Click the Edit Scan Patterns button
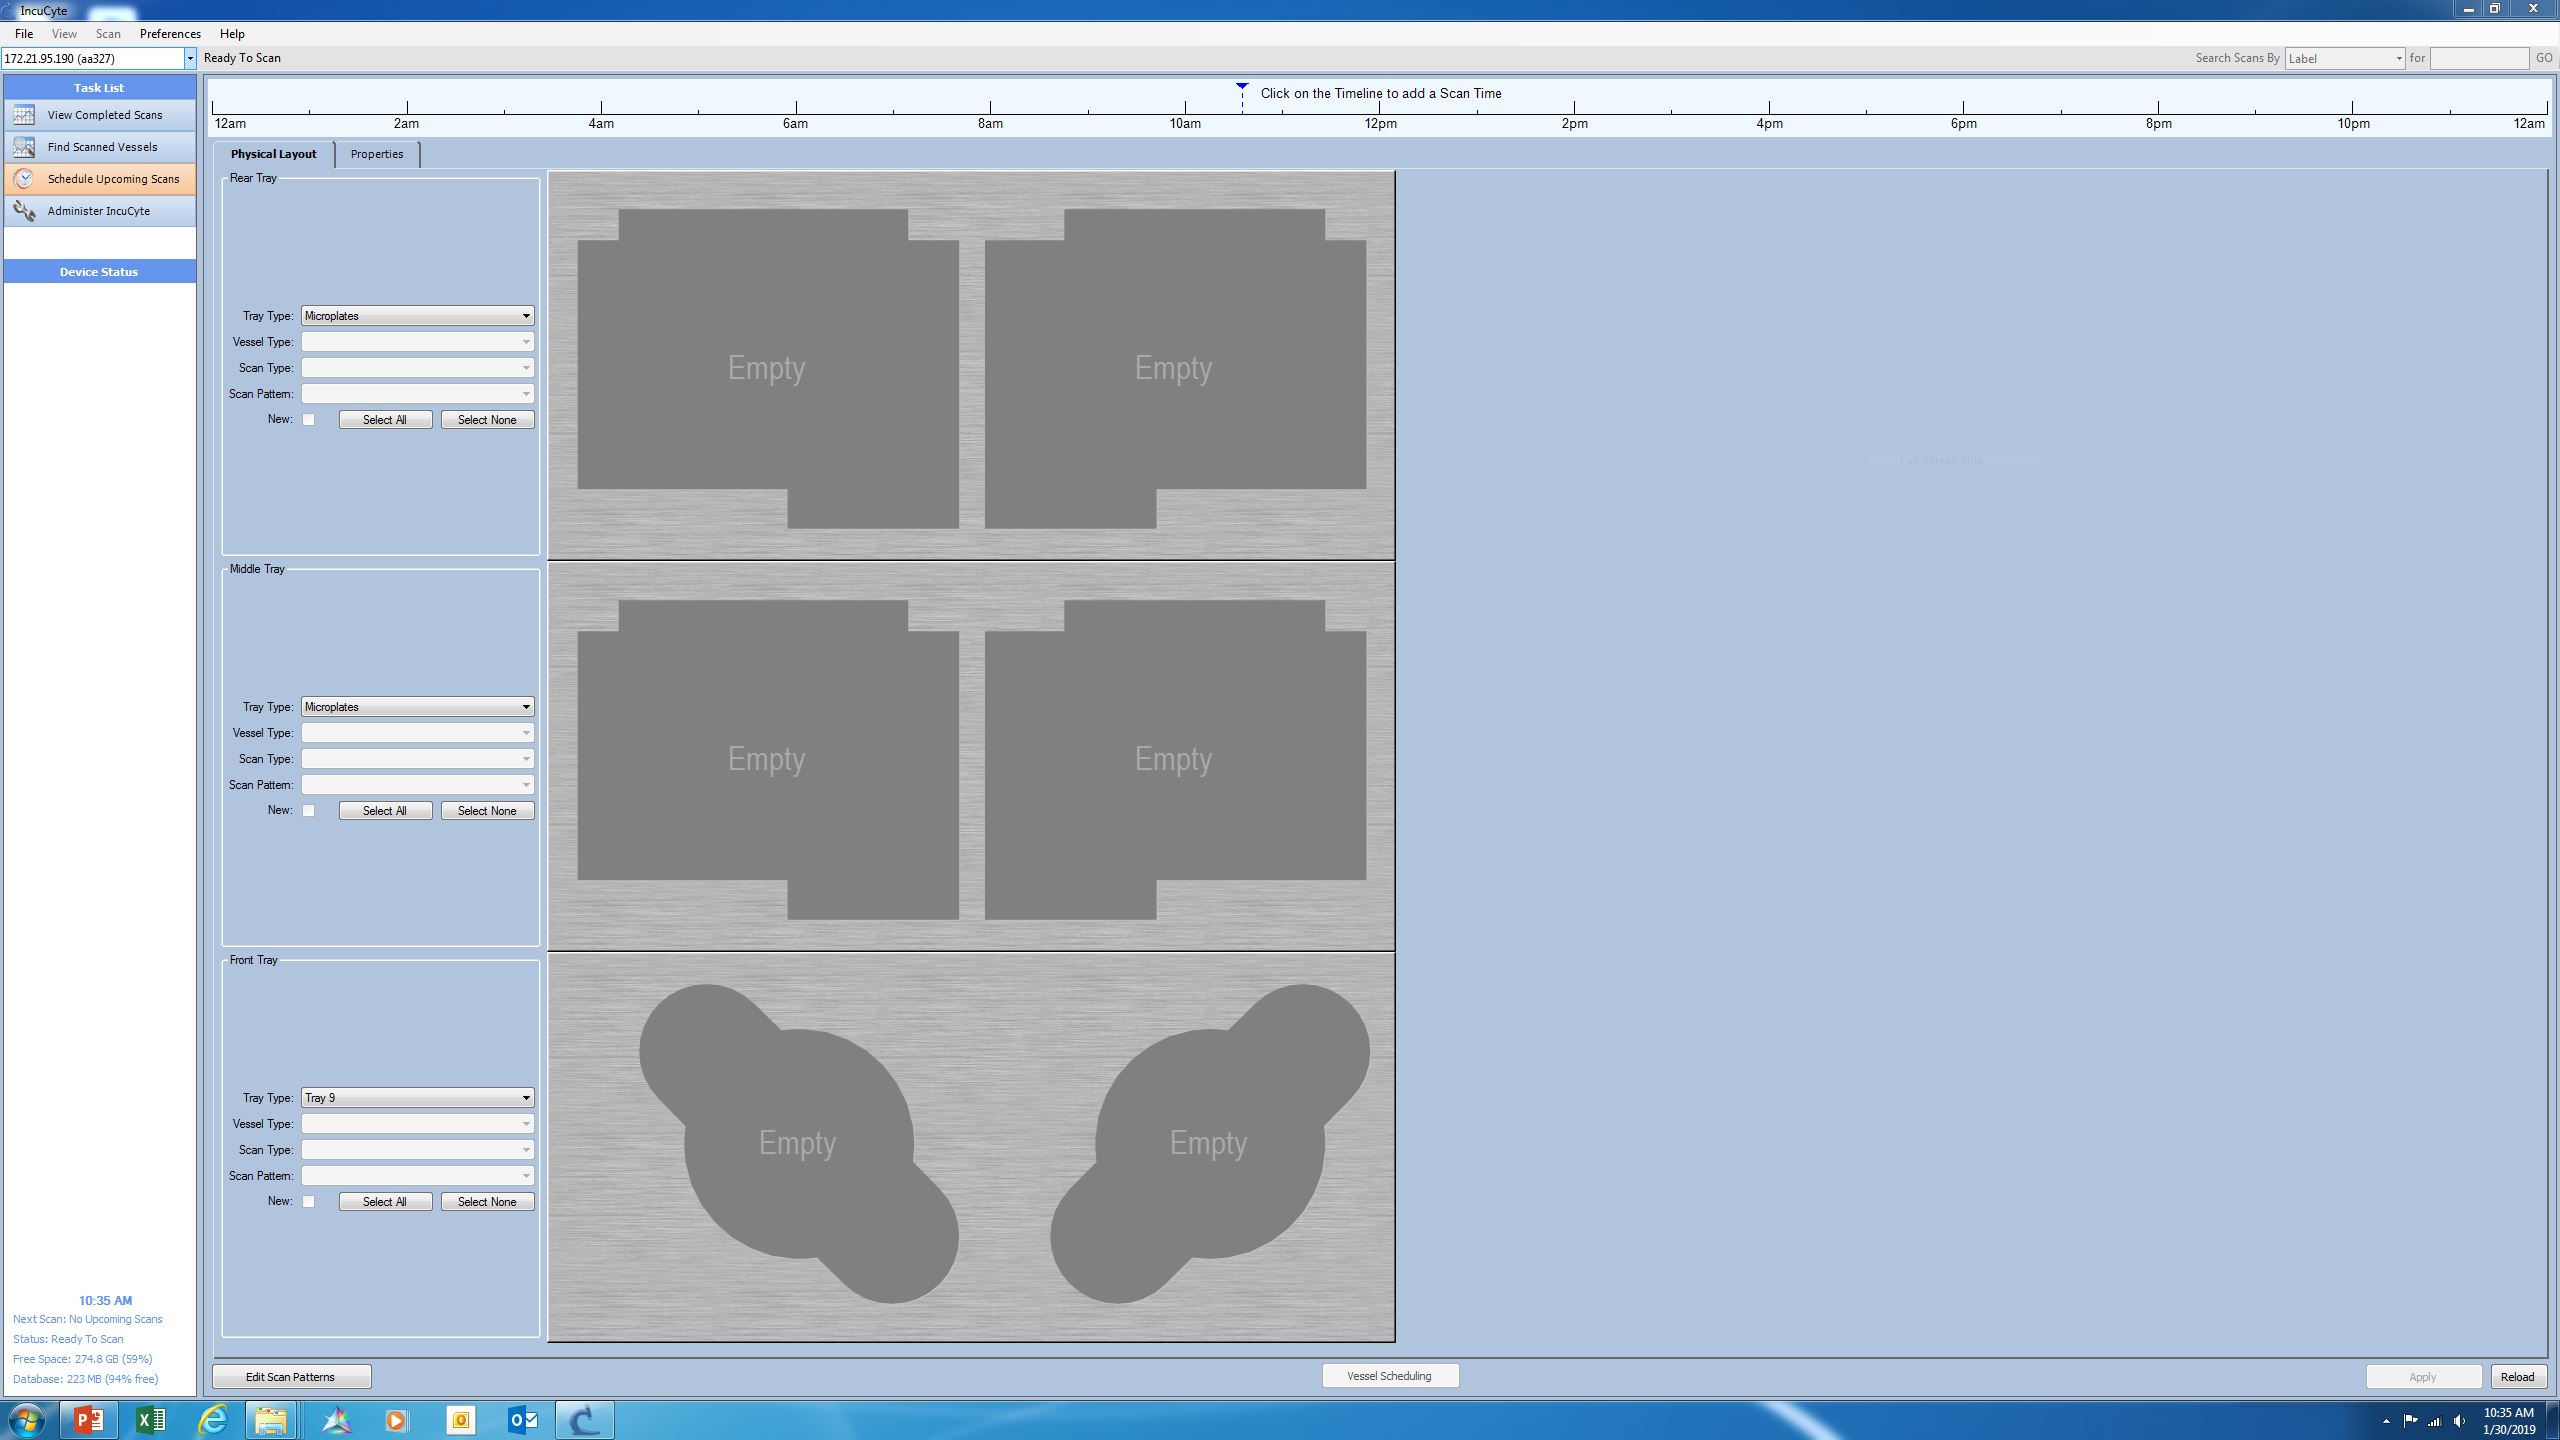This screenshot has height=1440, width=2560. (291, 1377)
